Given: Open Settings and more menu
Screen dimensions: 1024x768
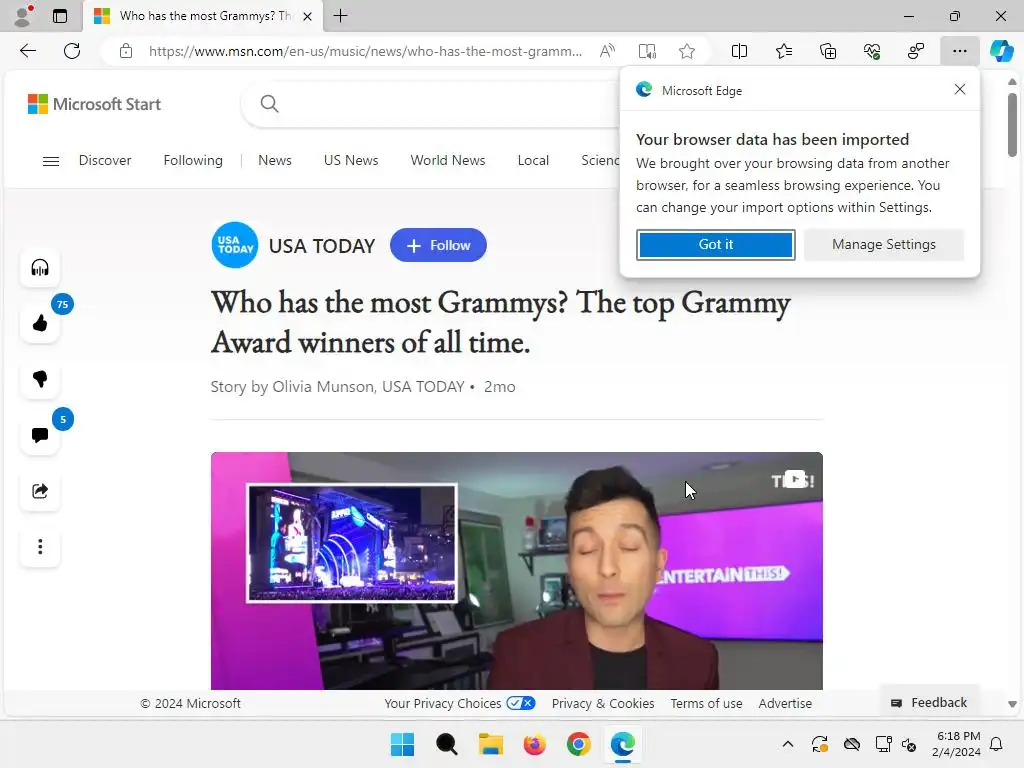Looking at the screenshot, I should click(x=959, y=51).
